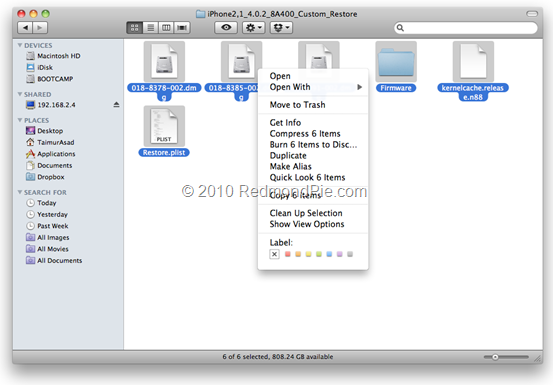
Task: Switch to column view
Action: pos(166,28)
